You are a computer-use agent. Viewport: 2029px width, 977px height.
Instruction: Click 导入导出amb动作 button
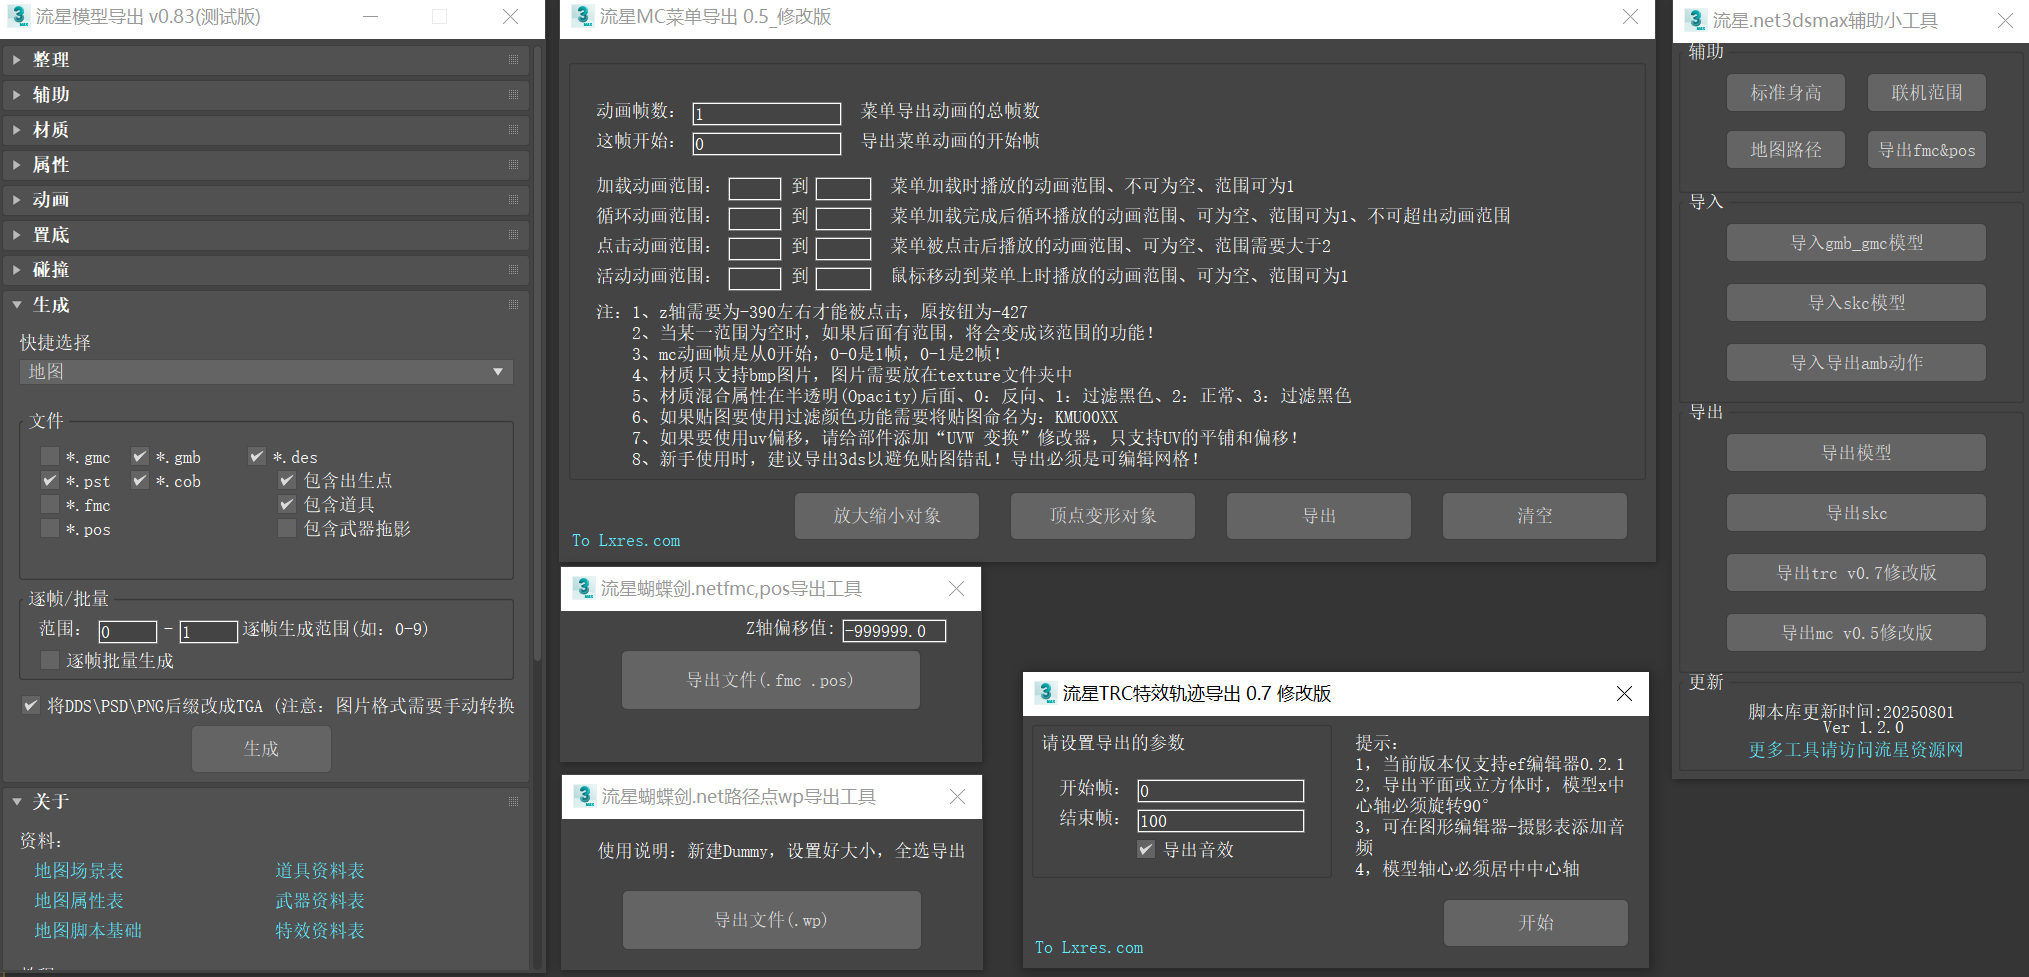point(1856,363)
